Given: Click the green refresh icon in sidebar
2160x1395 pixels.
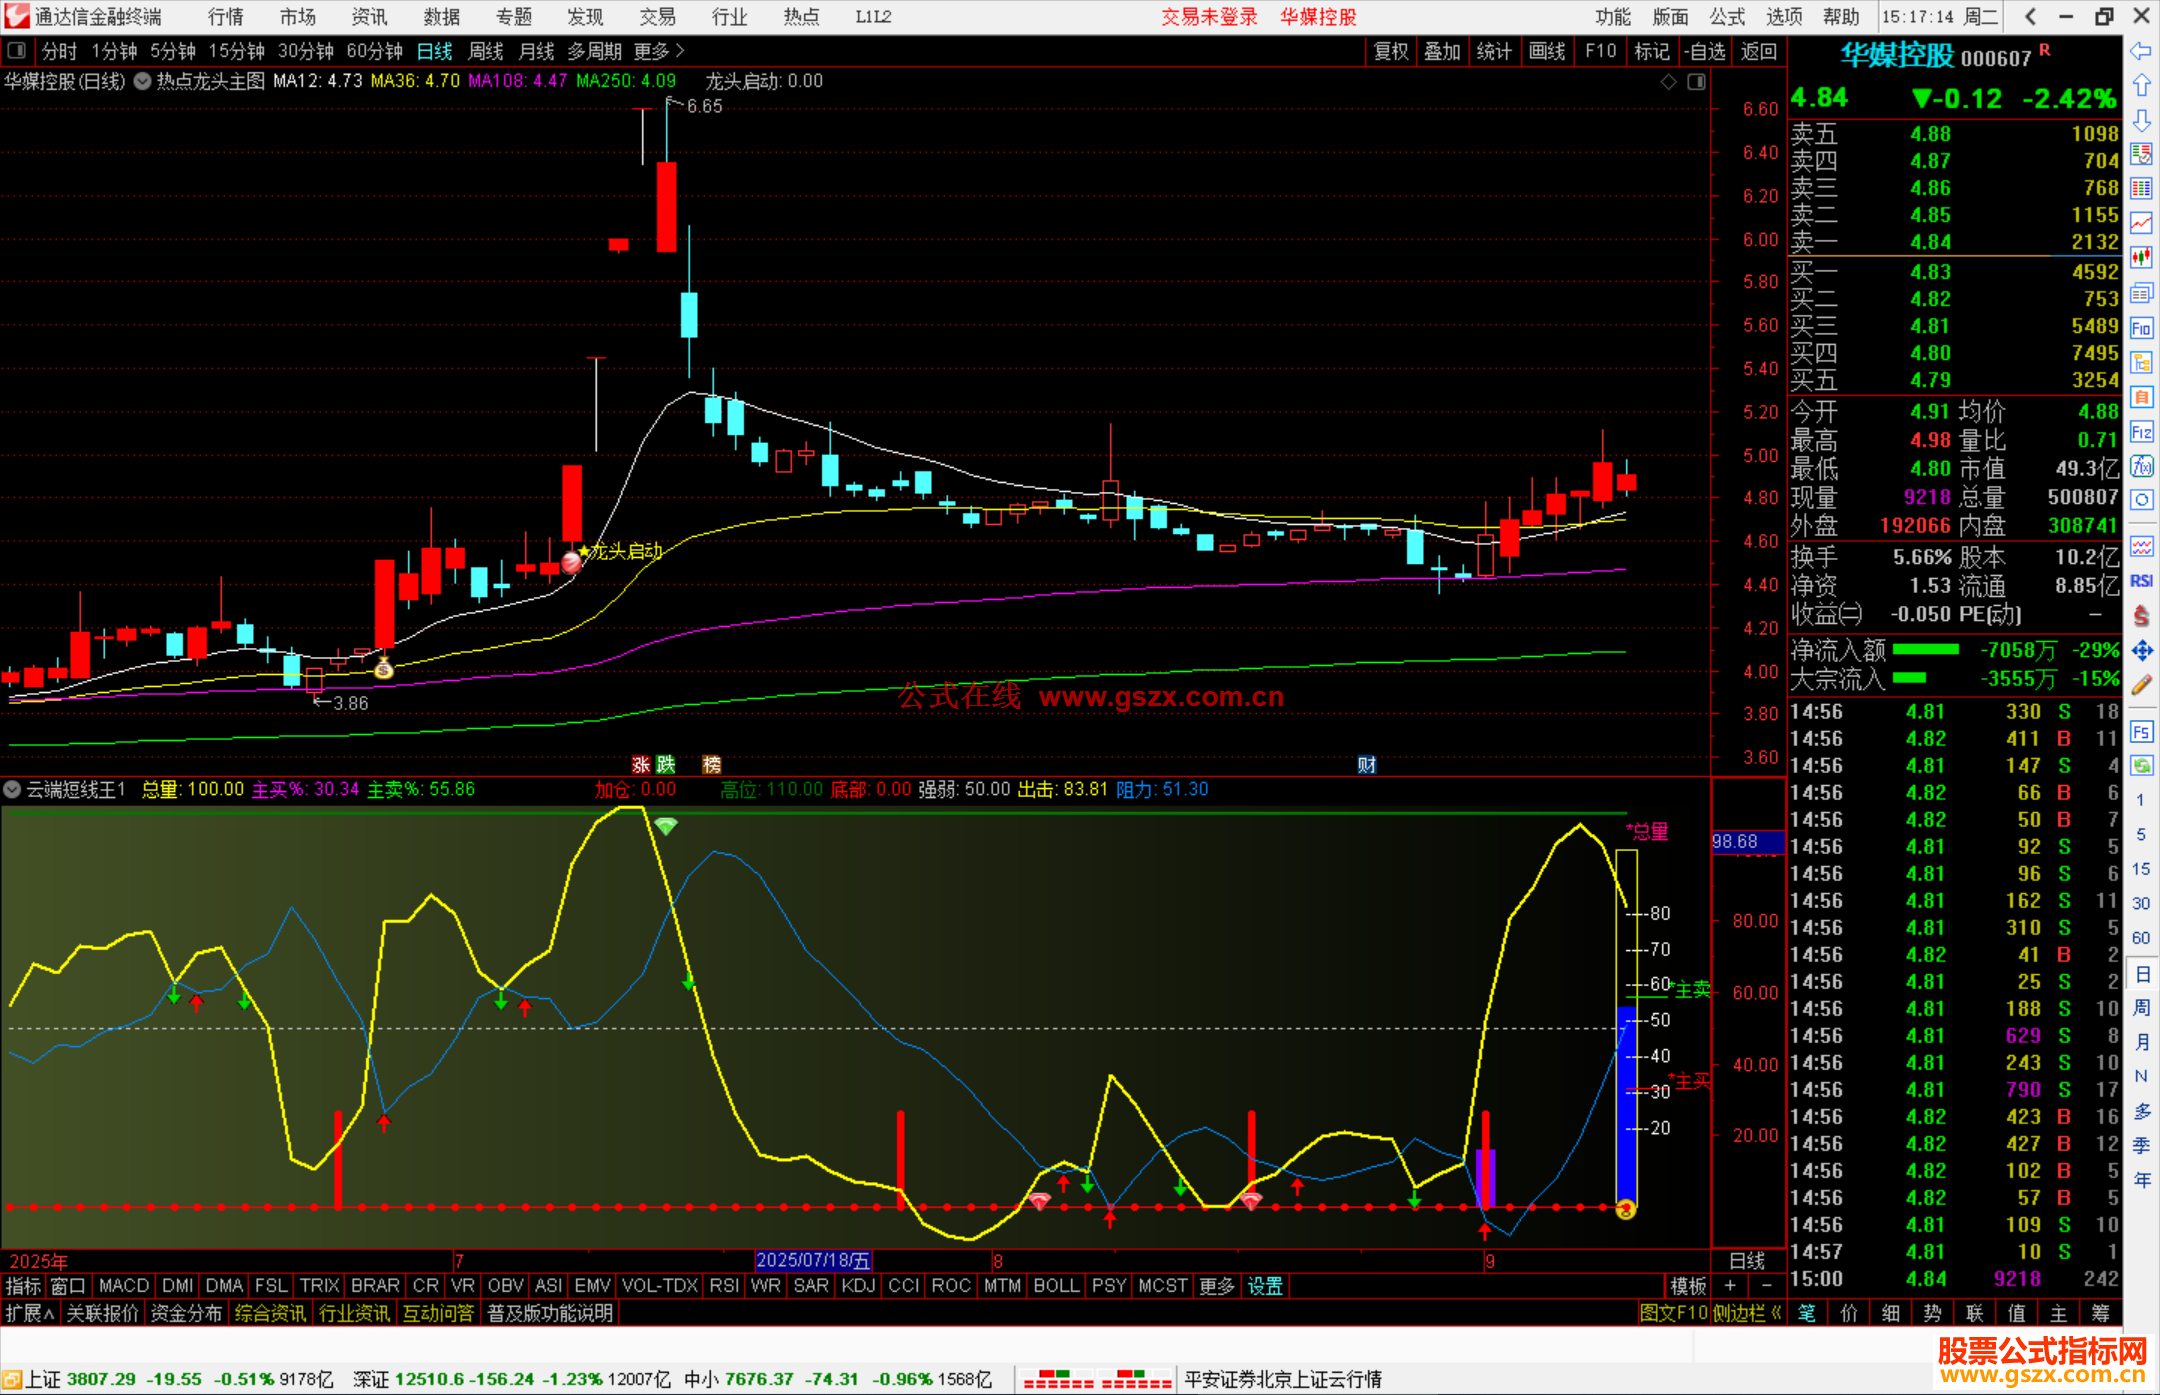Looking at the screenshot, I should pos(2141,766).
